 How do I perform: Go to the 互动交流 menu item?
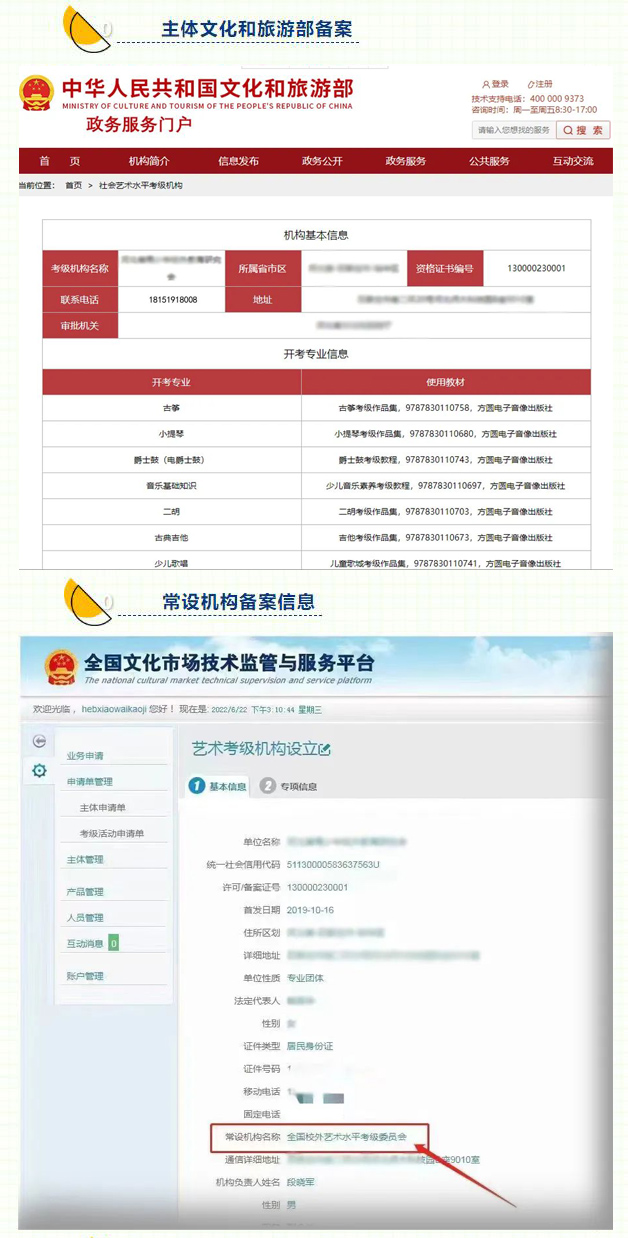(572, 161)
